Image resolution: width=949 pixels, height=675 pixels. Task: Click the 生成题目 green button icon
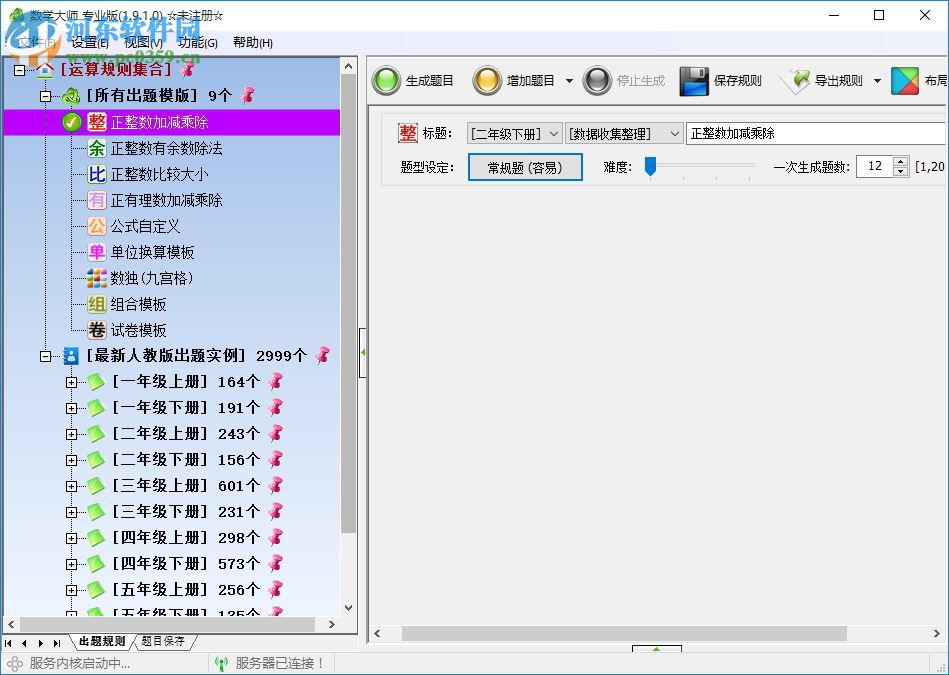386,80
